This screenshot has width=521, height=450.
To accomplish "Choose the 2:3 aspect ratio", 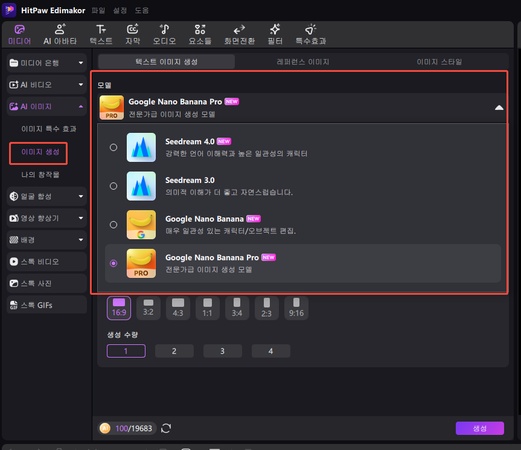I will [x=266, y=308].
